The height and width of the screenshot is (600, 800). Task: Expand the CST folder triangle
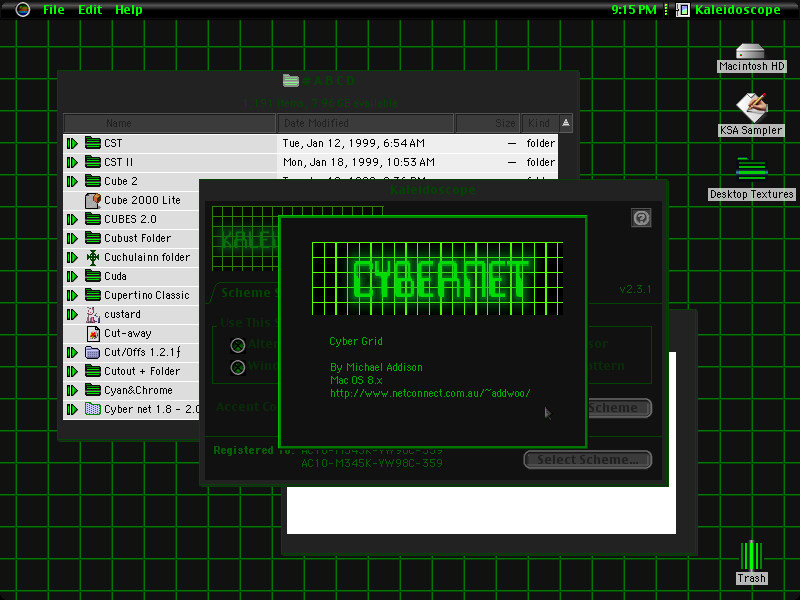pyautogui.click(x=72, y=143)
